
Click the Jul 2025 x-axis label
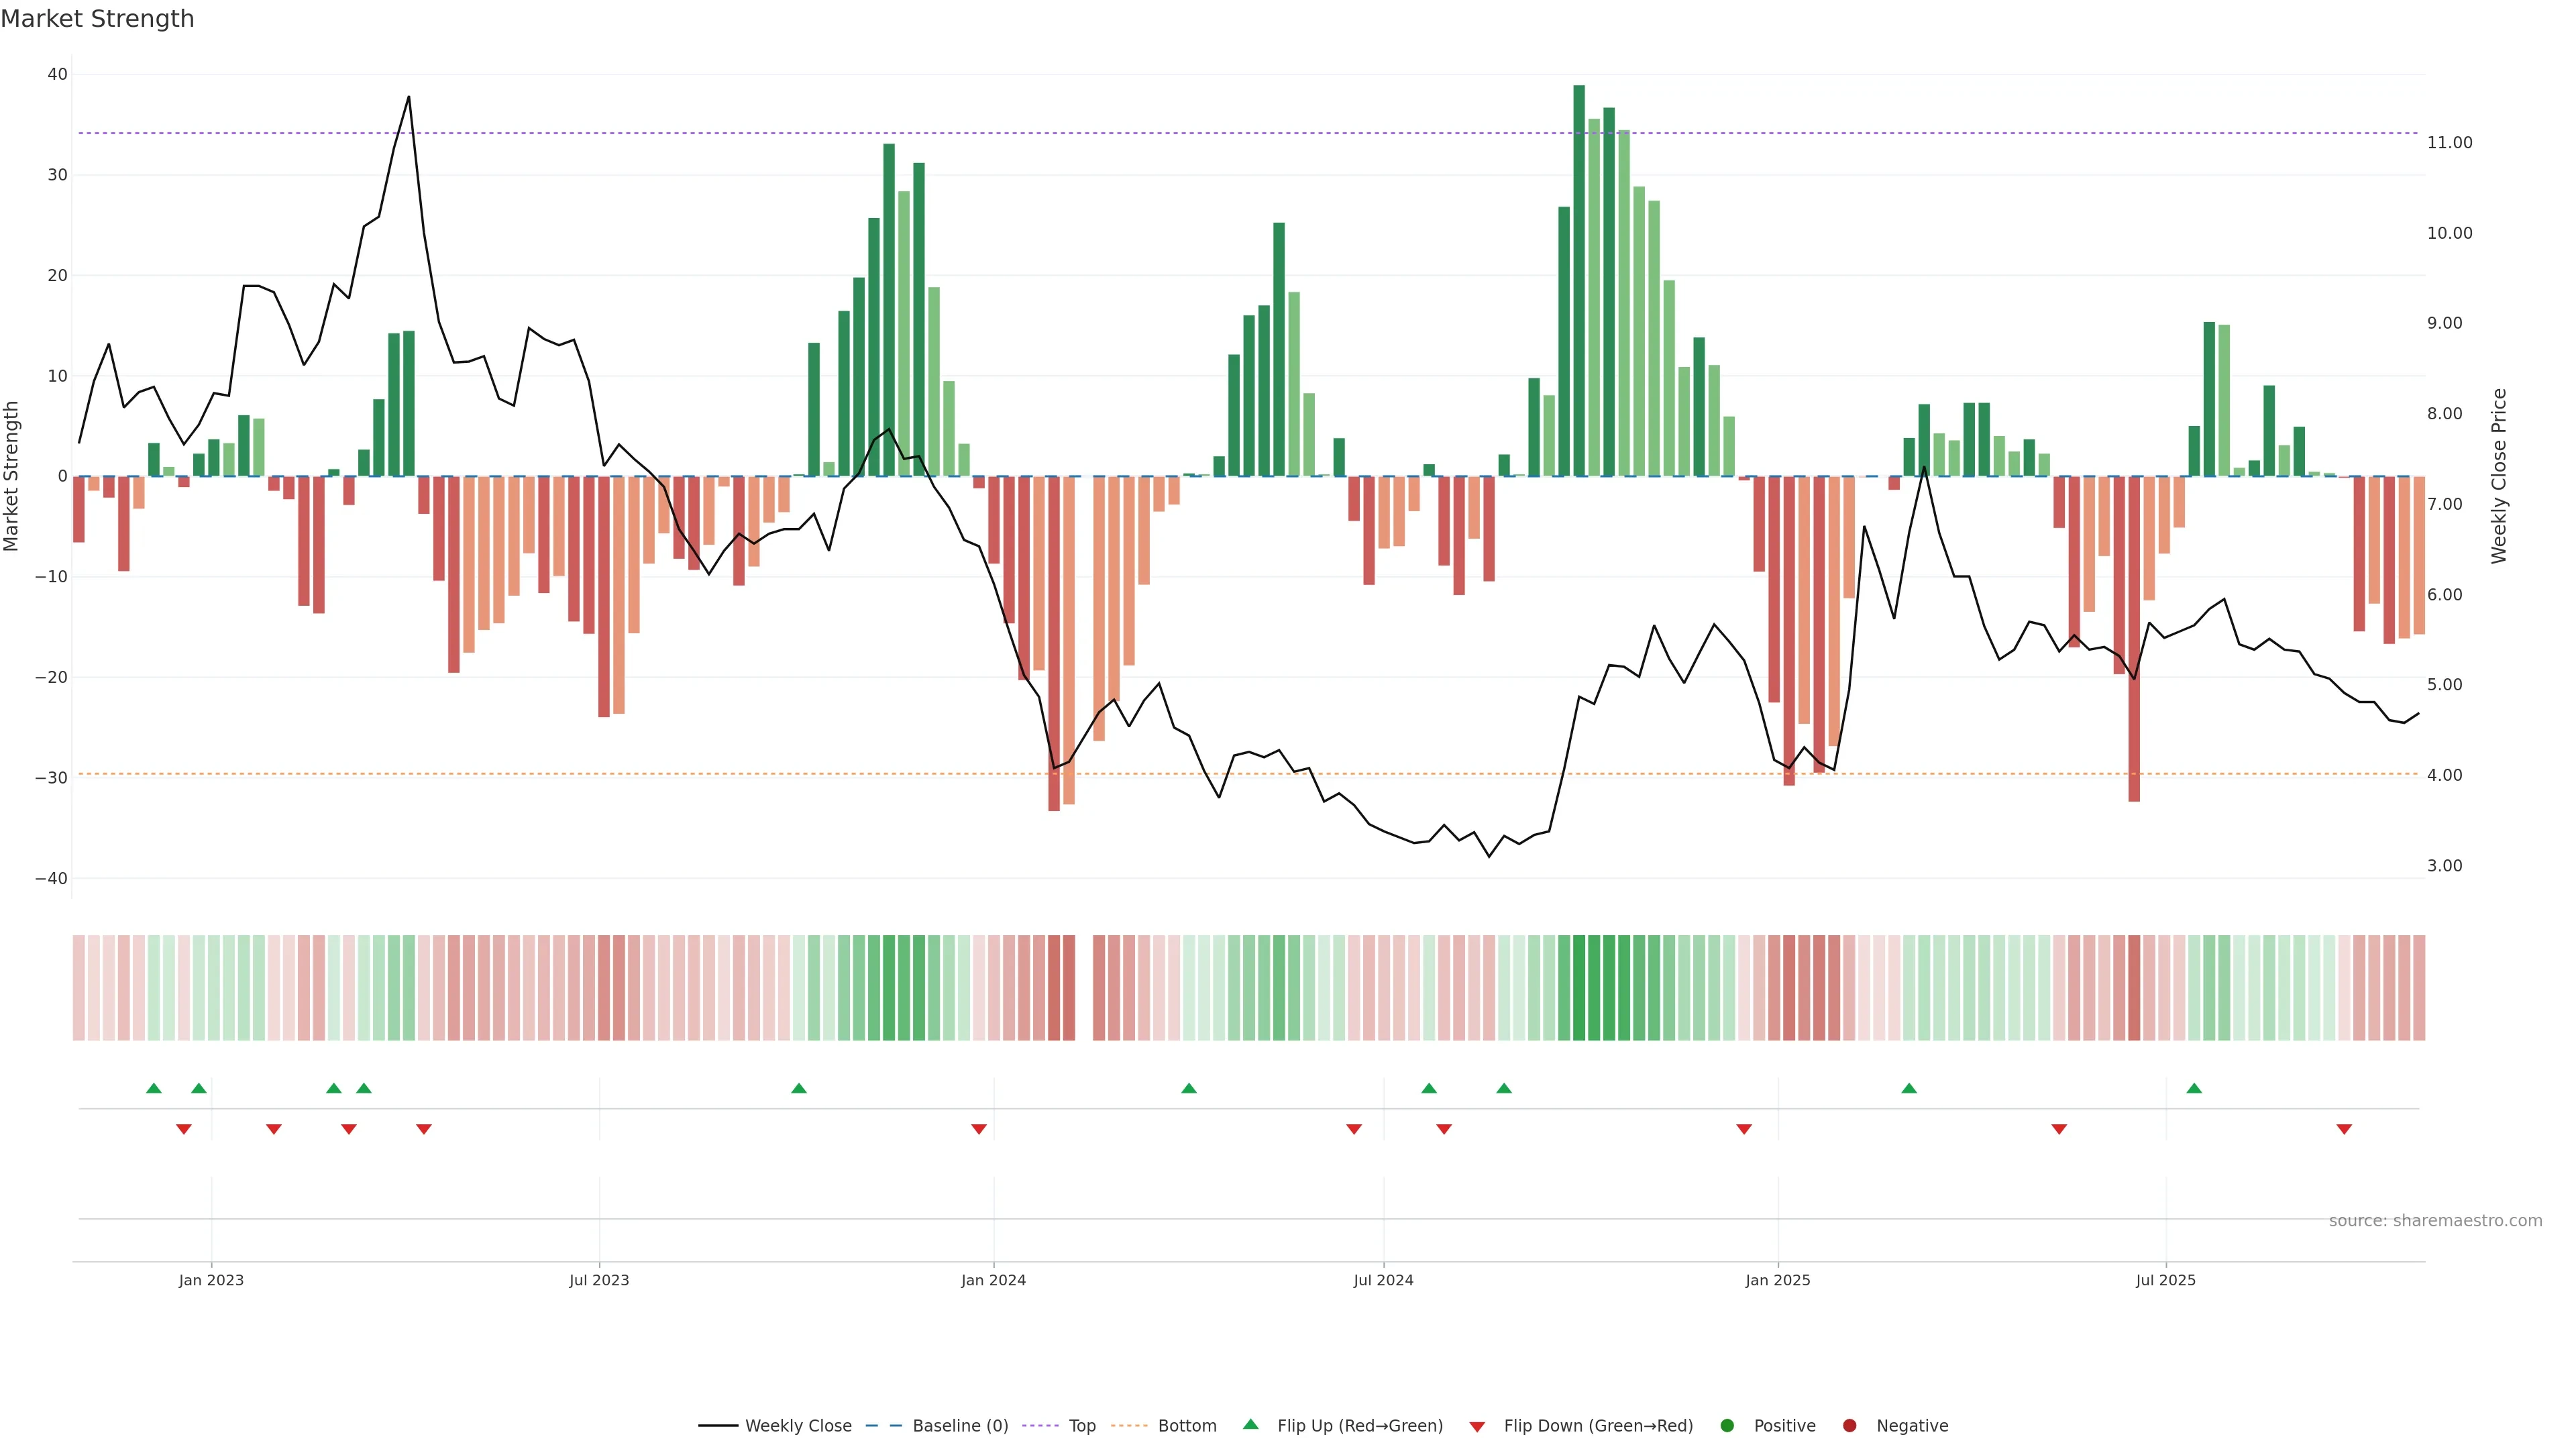coord(2165,1280)
